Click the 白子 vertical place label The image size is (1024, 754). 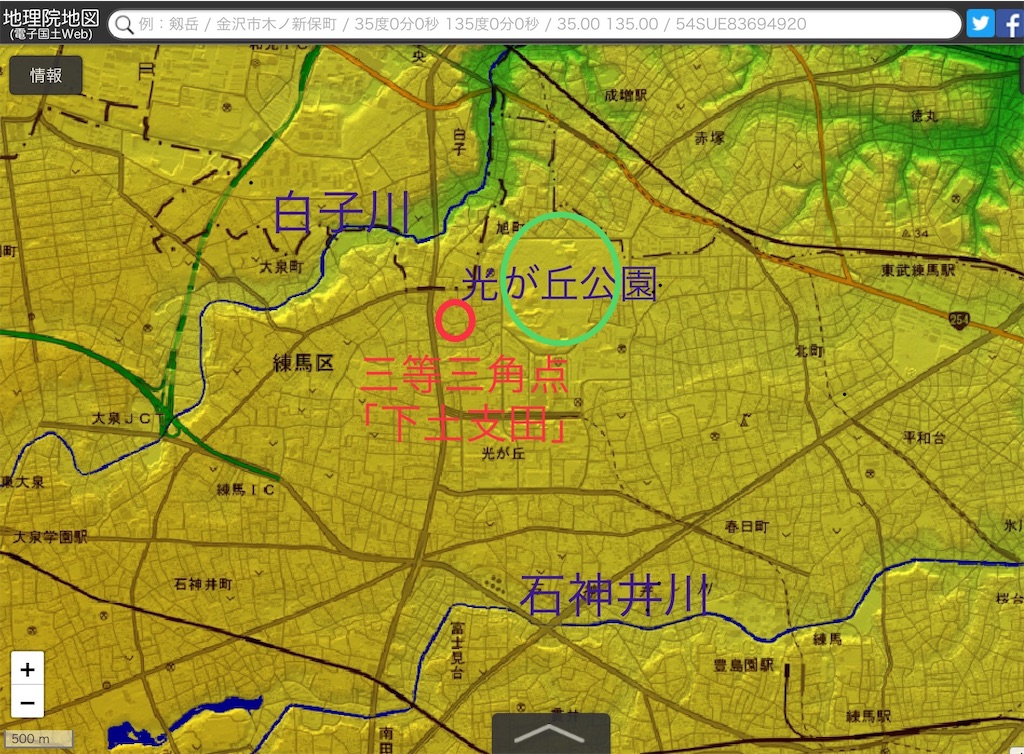click(x=460, y=142)
